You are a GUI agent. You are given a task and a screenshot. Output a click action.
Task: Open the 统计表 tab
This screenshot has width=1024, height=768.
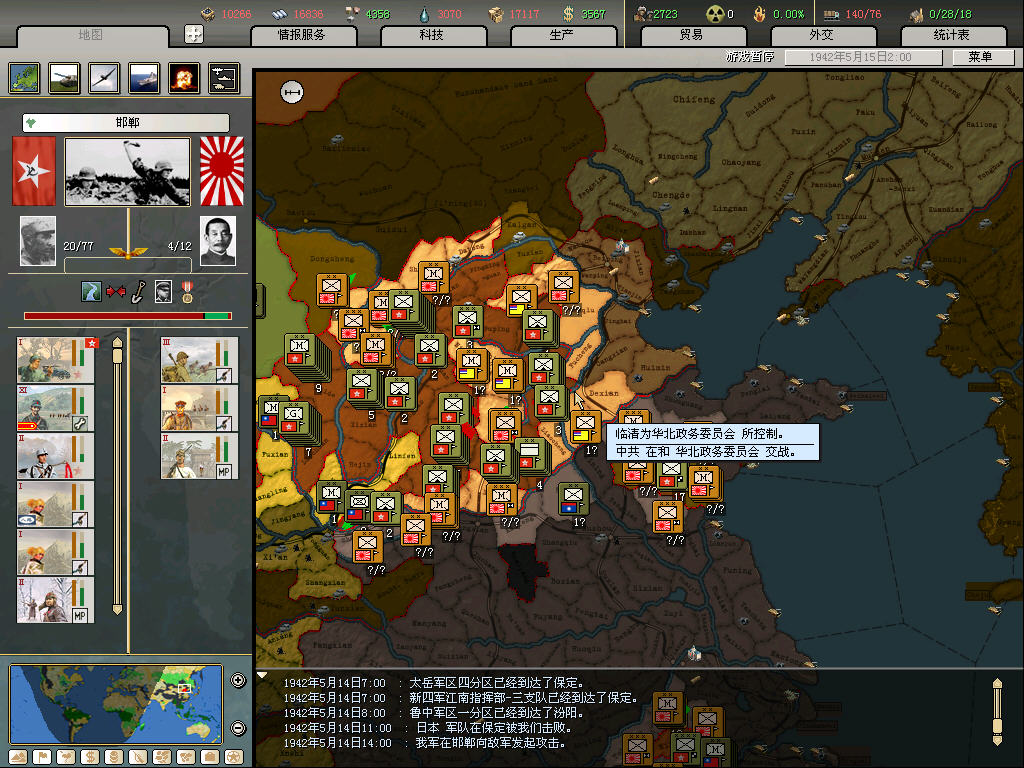click(x=953, y=35)
